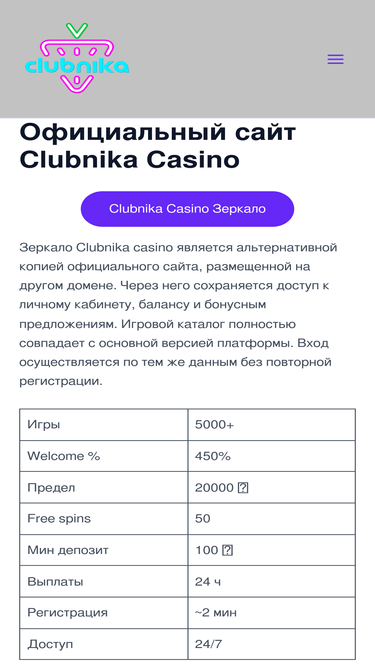Screen dimensions: 375x667
Task: Click the Выплаты row label
Action: point(55,581)
